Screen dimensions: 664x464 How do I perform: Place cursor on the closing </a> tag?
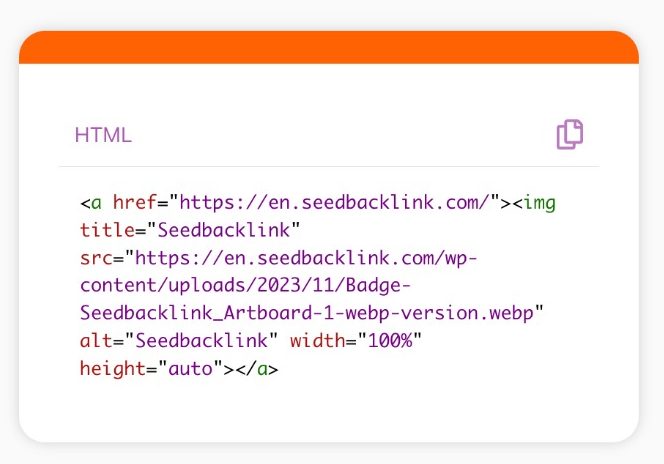point(257,368)
